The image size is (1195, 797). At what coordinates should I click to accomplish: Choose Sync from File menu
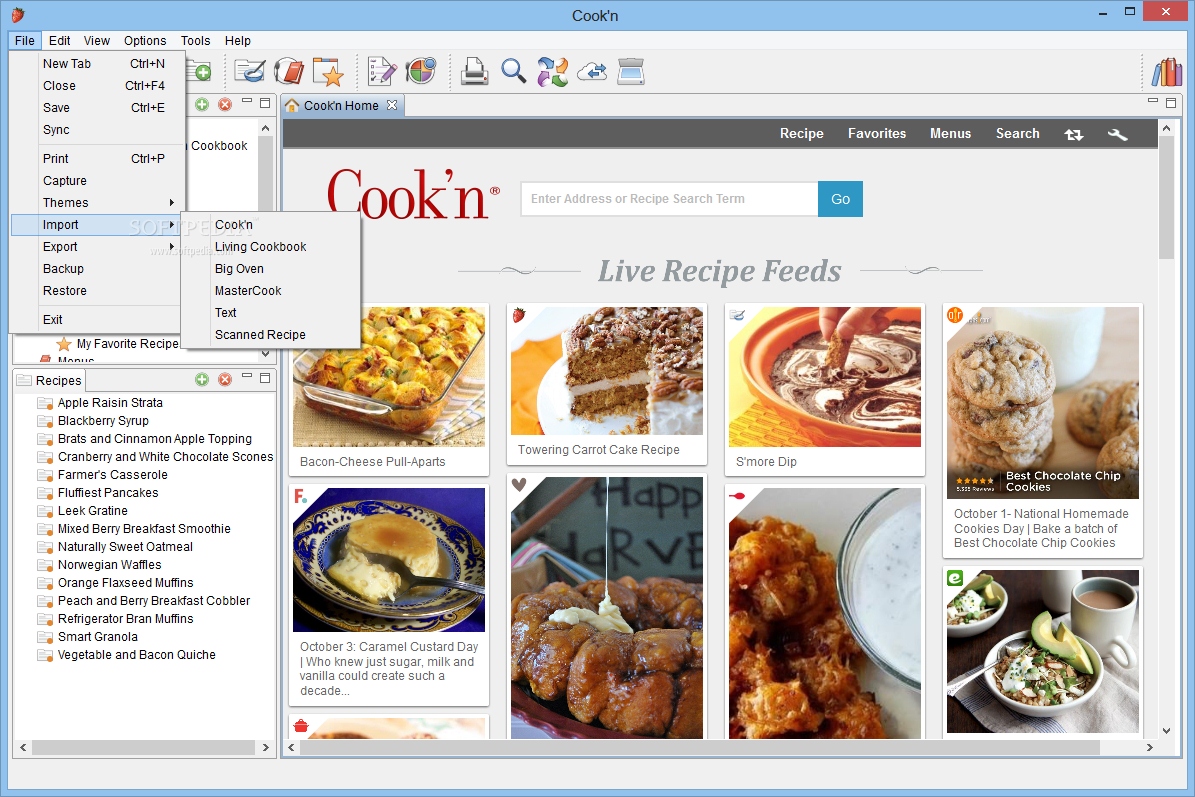click(x=96, y=130)
